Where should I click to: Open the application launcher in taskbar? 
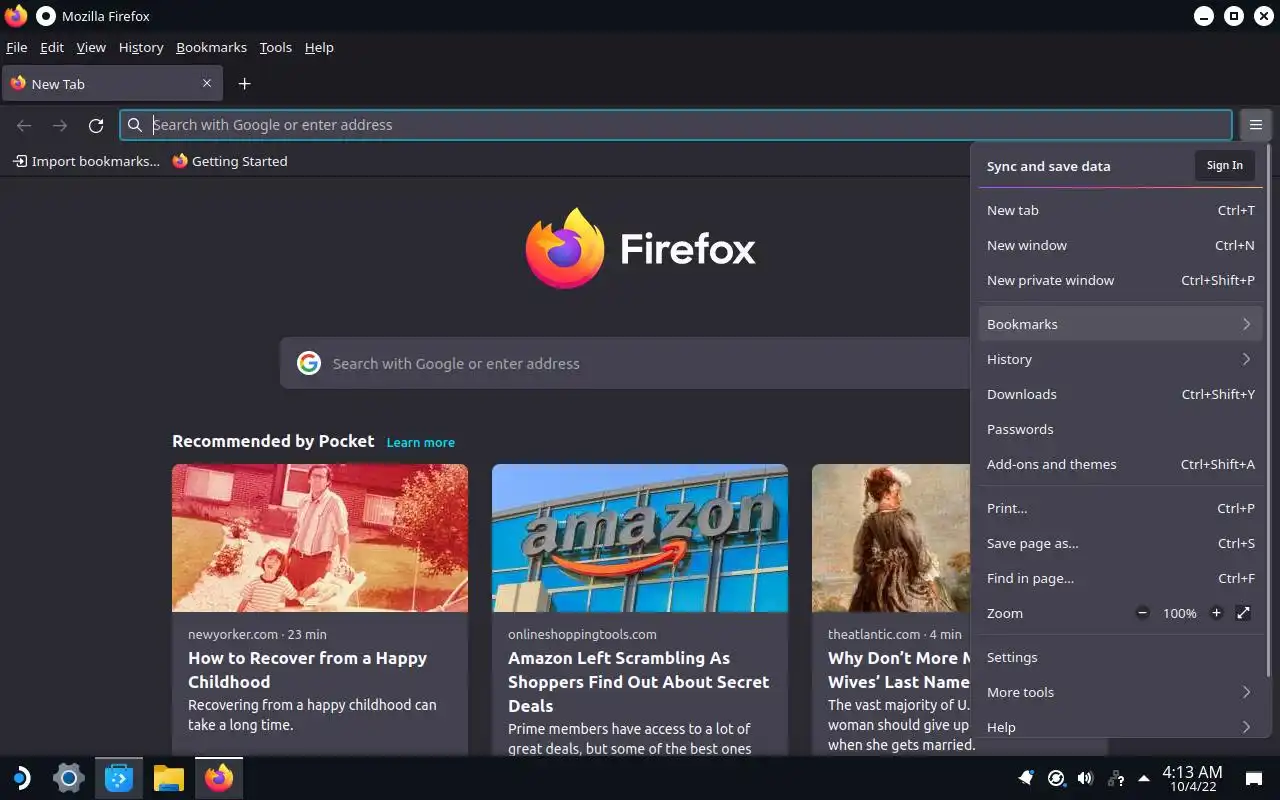tap(20, 777)
